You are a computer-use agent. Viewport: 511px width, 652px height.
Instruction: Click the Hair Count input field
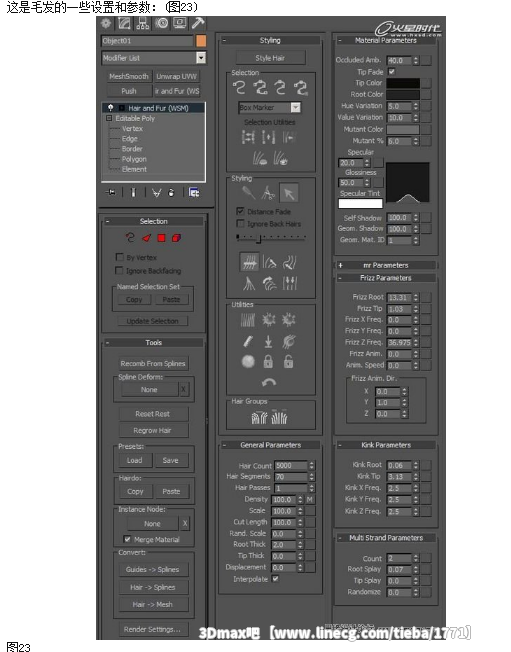(291, 466)
